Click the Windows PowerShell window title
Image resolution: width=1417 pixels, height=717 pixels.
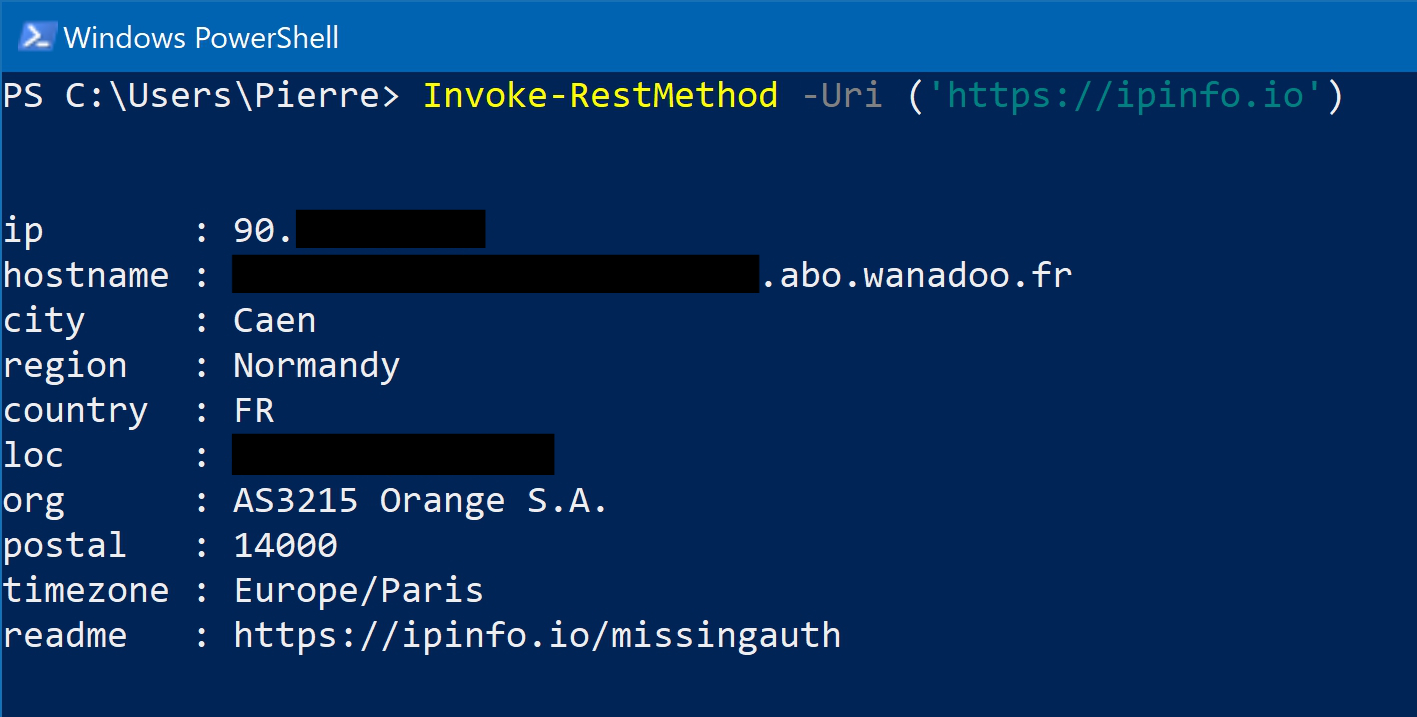coord(201,38)
